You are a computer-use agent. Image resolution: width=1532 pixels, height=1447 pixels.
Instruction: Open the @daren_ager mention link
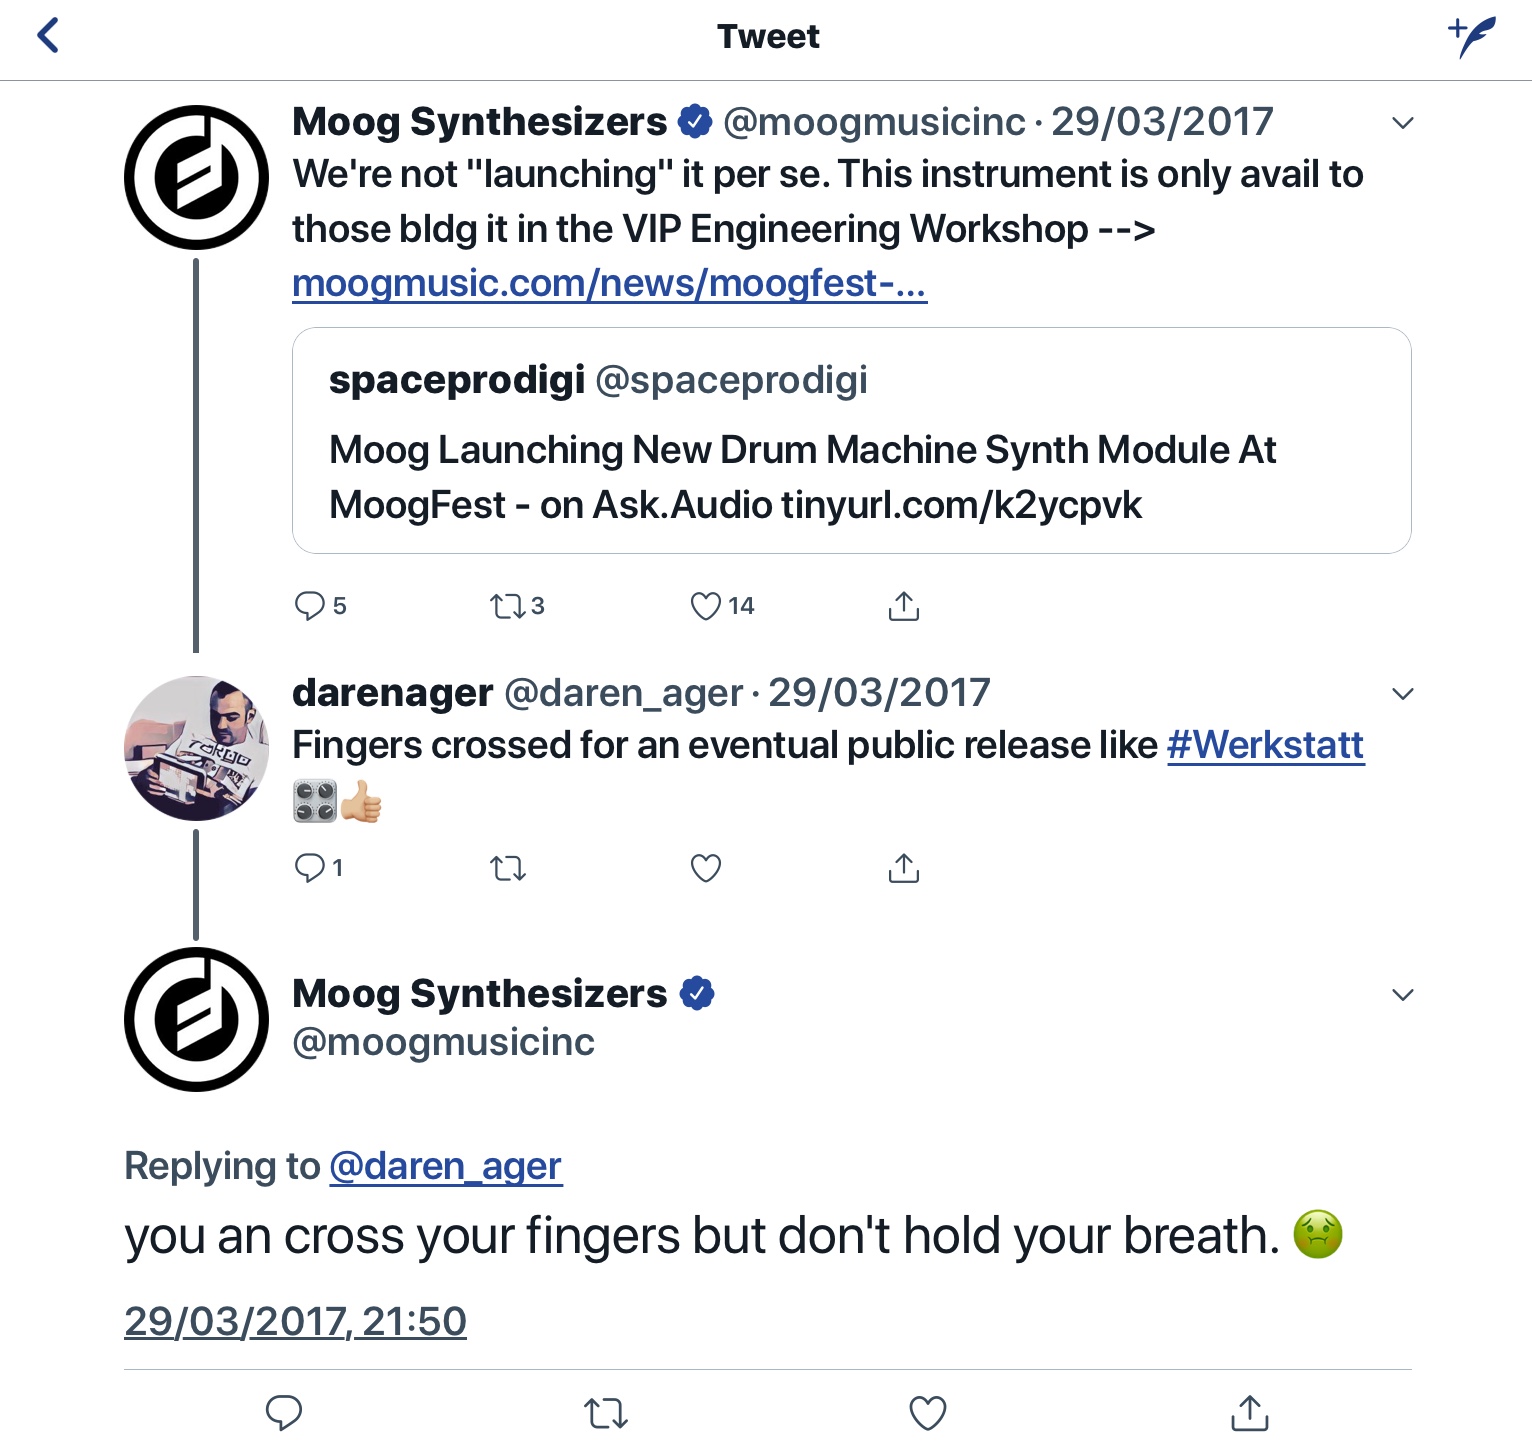pyautogui.click(x=445, y=1166)
